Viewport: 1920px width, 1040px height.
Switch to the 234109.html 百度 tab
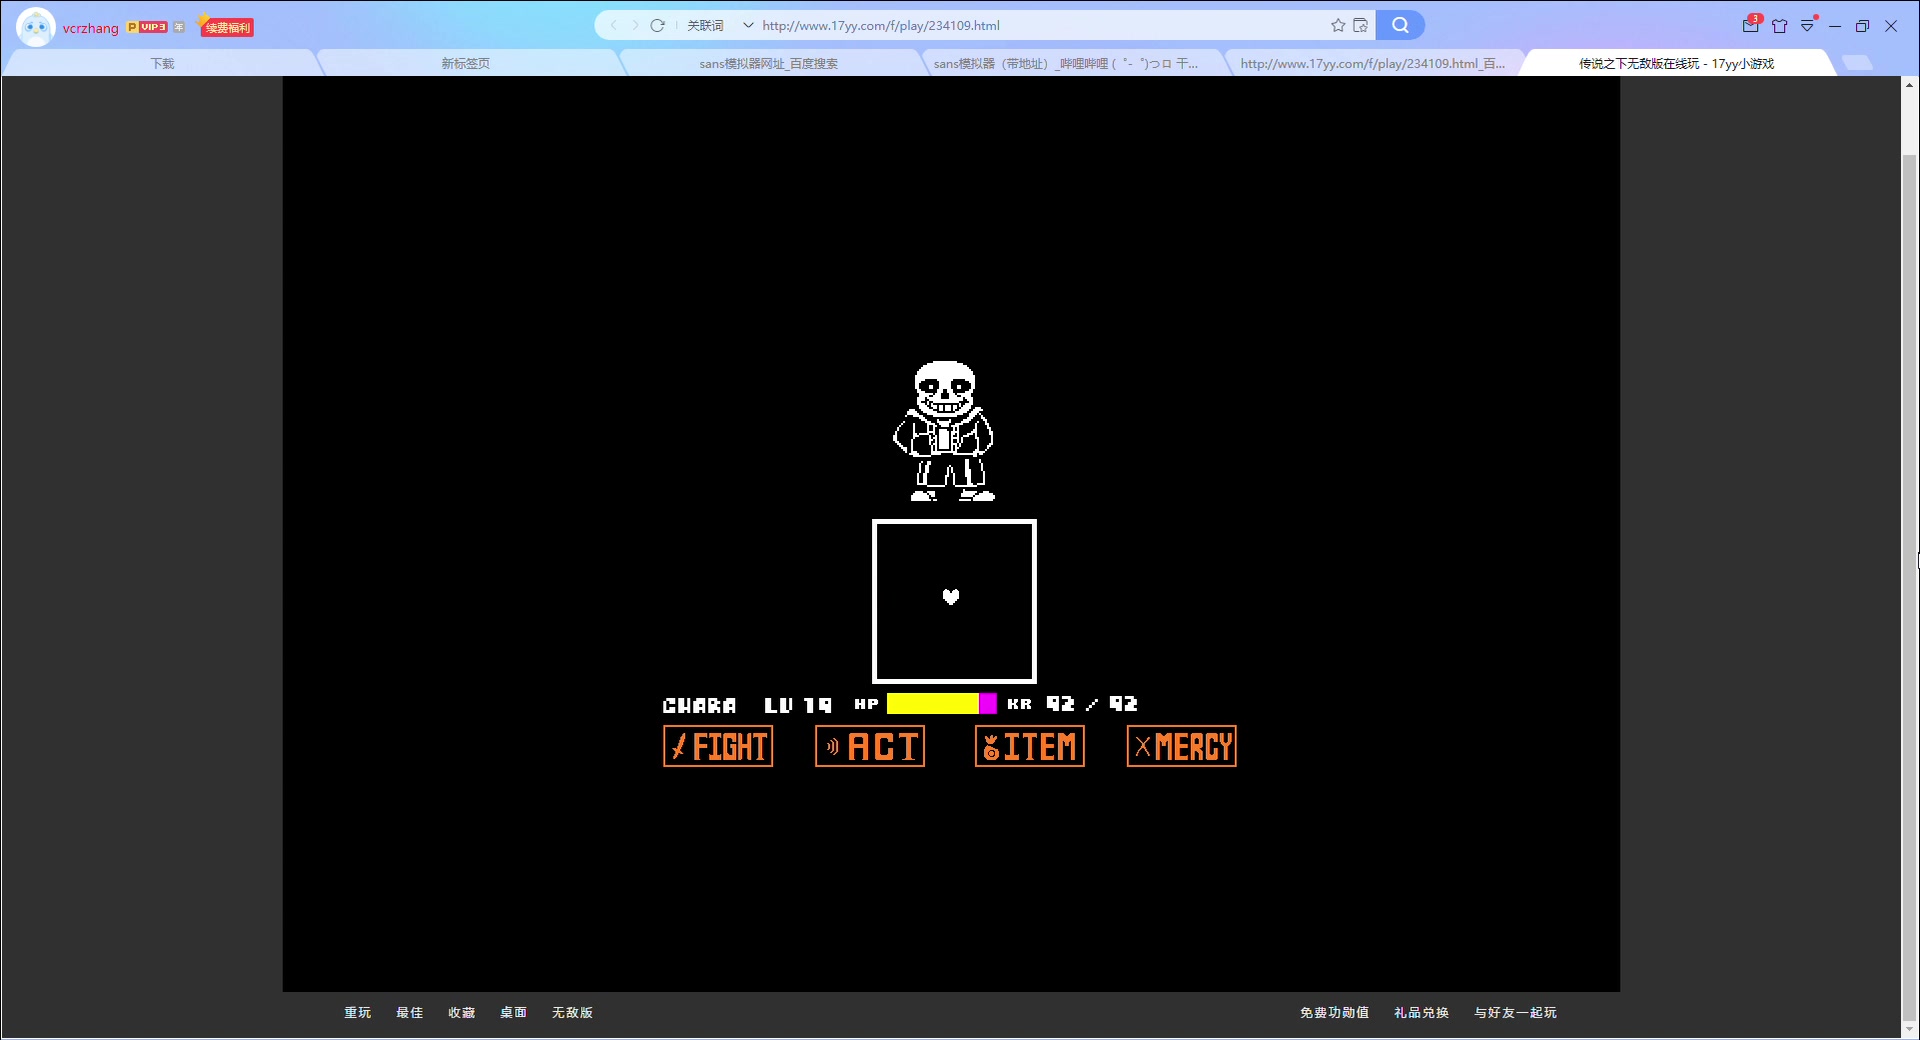[1372, 63]
